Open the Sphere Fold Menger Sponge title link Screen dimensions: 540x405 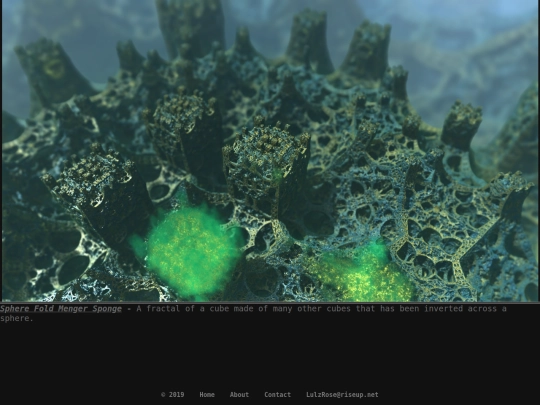pyautogui.click(x=61, y=309)
